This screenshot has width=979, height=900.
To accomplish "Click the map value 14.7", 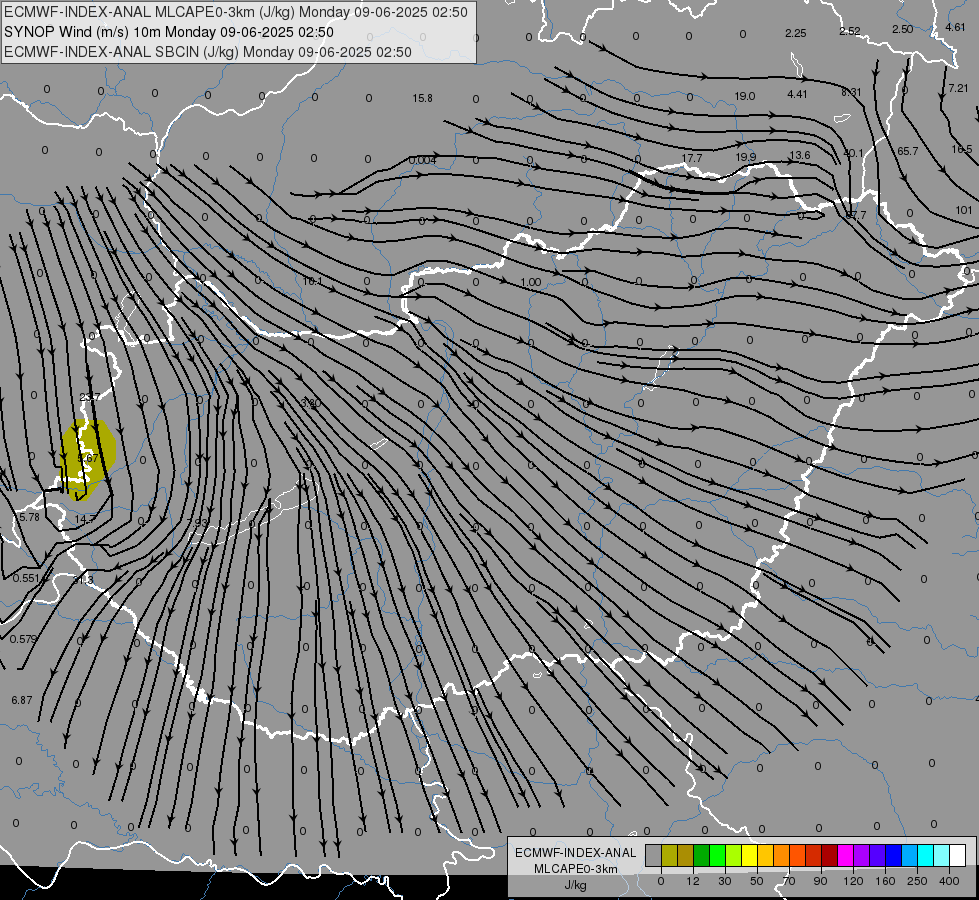I will point(86,519).
